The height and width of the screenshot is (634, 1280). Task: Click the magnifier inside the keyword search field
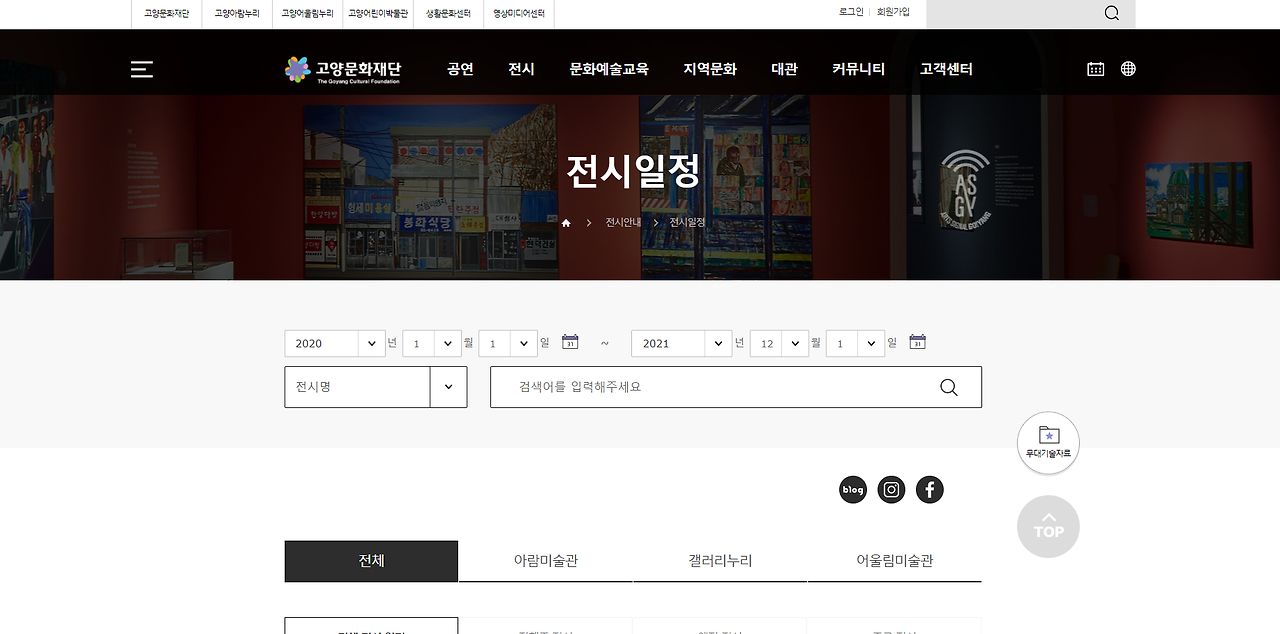(x=947, y=387)
